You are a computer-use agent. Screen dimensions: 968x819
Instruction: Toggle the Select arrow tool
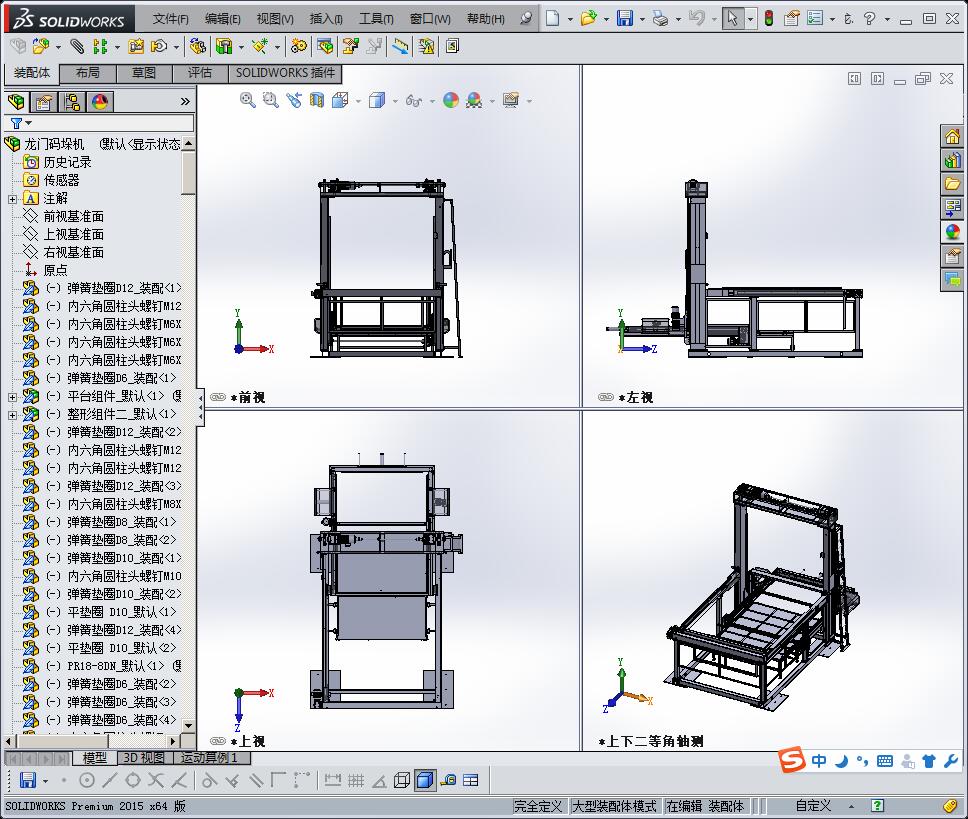coord(732,19)
